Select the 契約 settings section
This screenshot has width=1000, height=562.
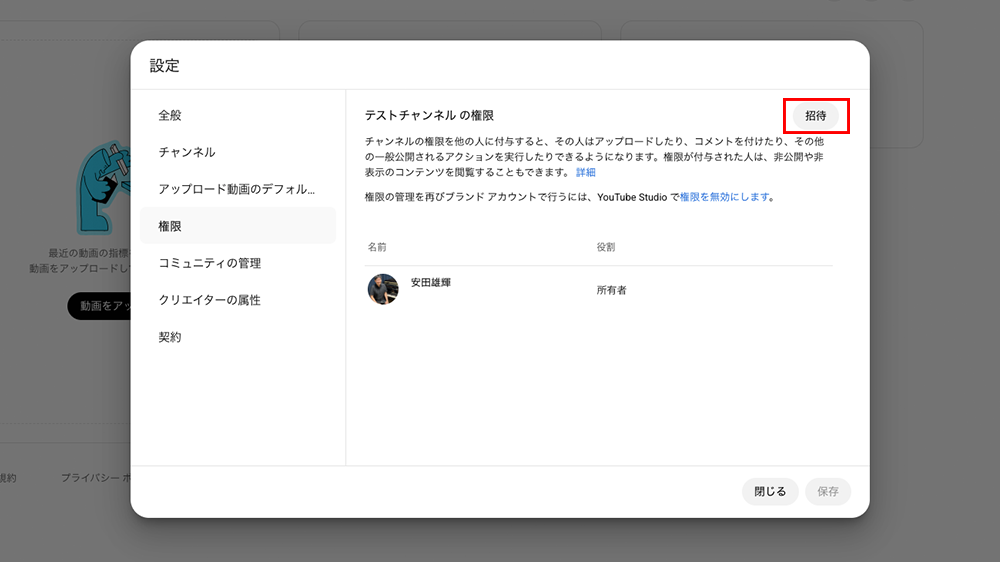click(237, 337)
